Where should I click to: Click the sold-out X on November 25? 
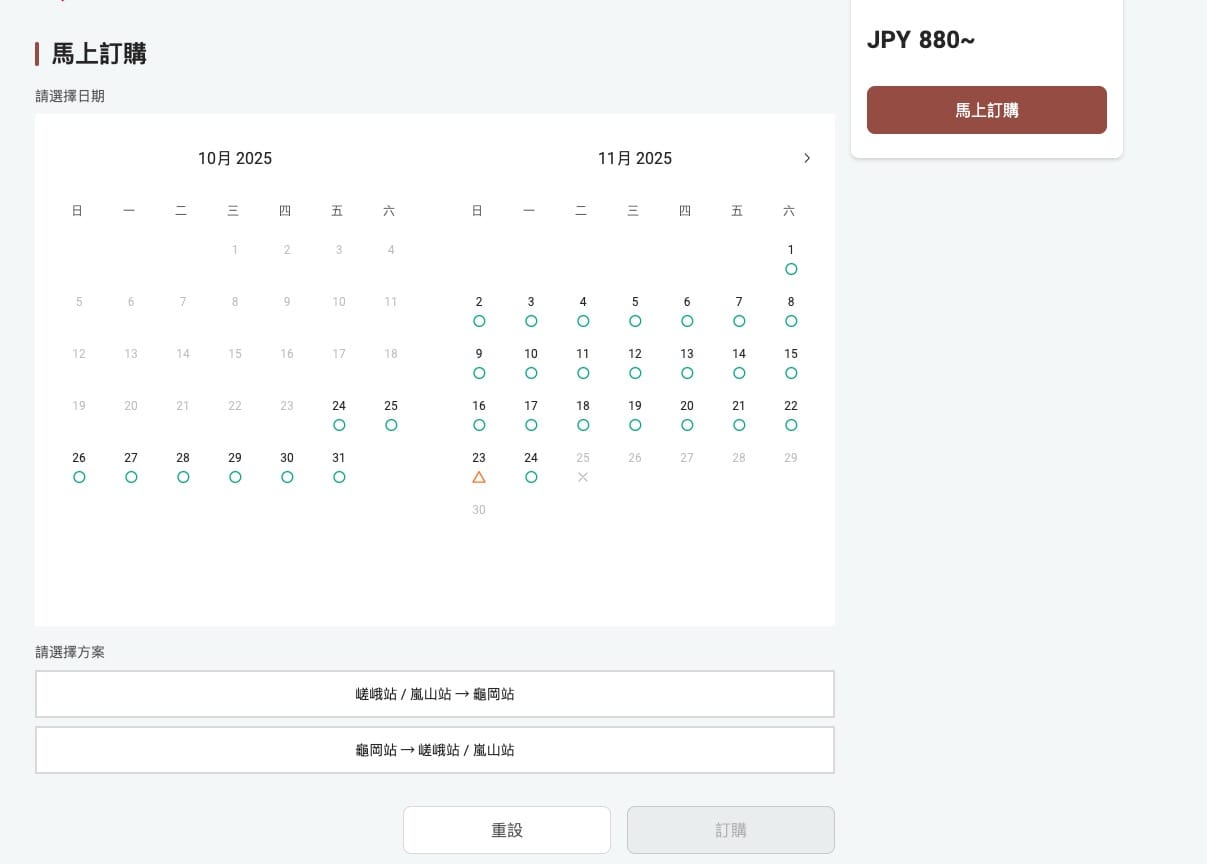(583, 477)
